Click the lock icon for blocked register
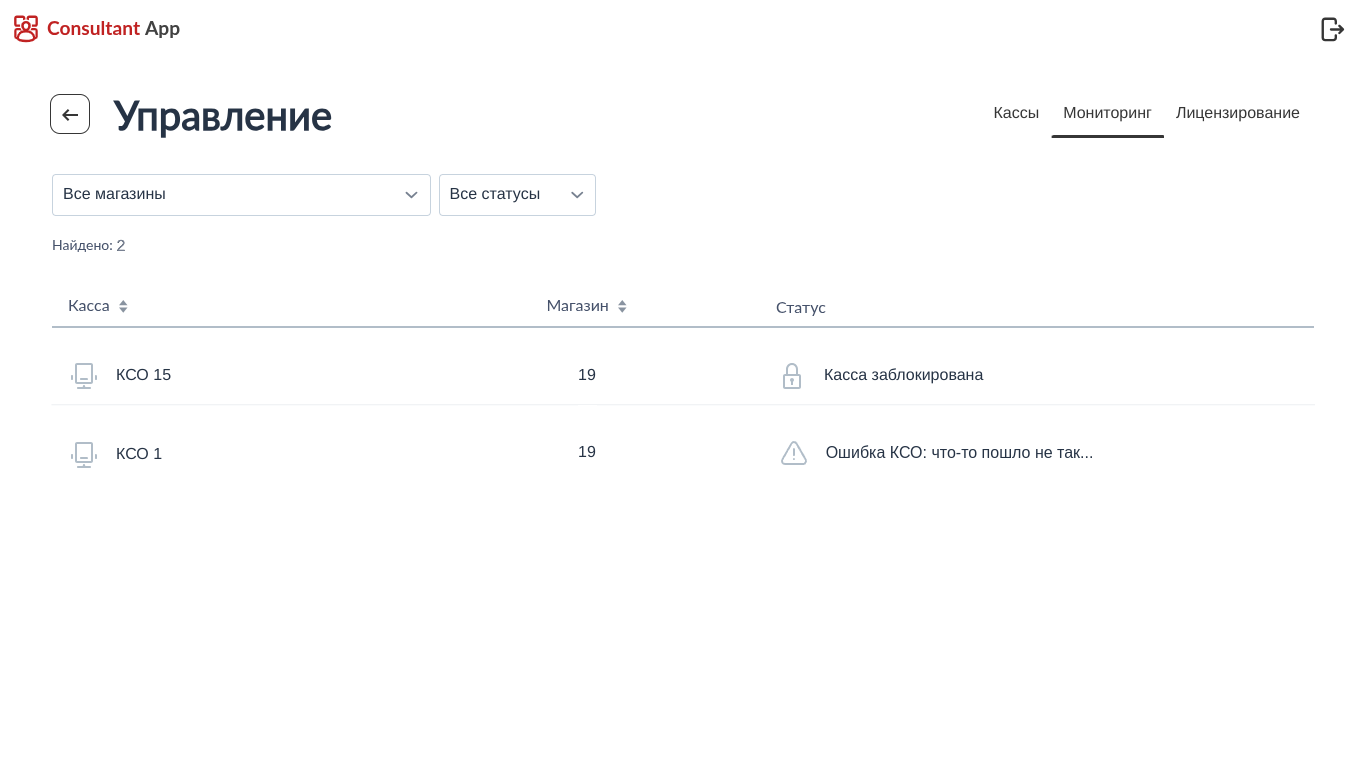This screenshot has height=768, width=1366. point(792,376)
